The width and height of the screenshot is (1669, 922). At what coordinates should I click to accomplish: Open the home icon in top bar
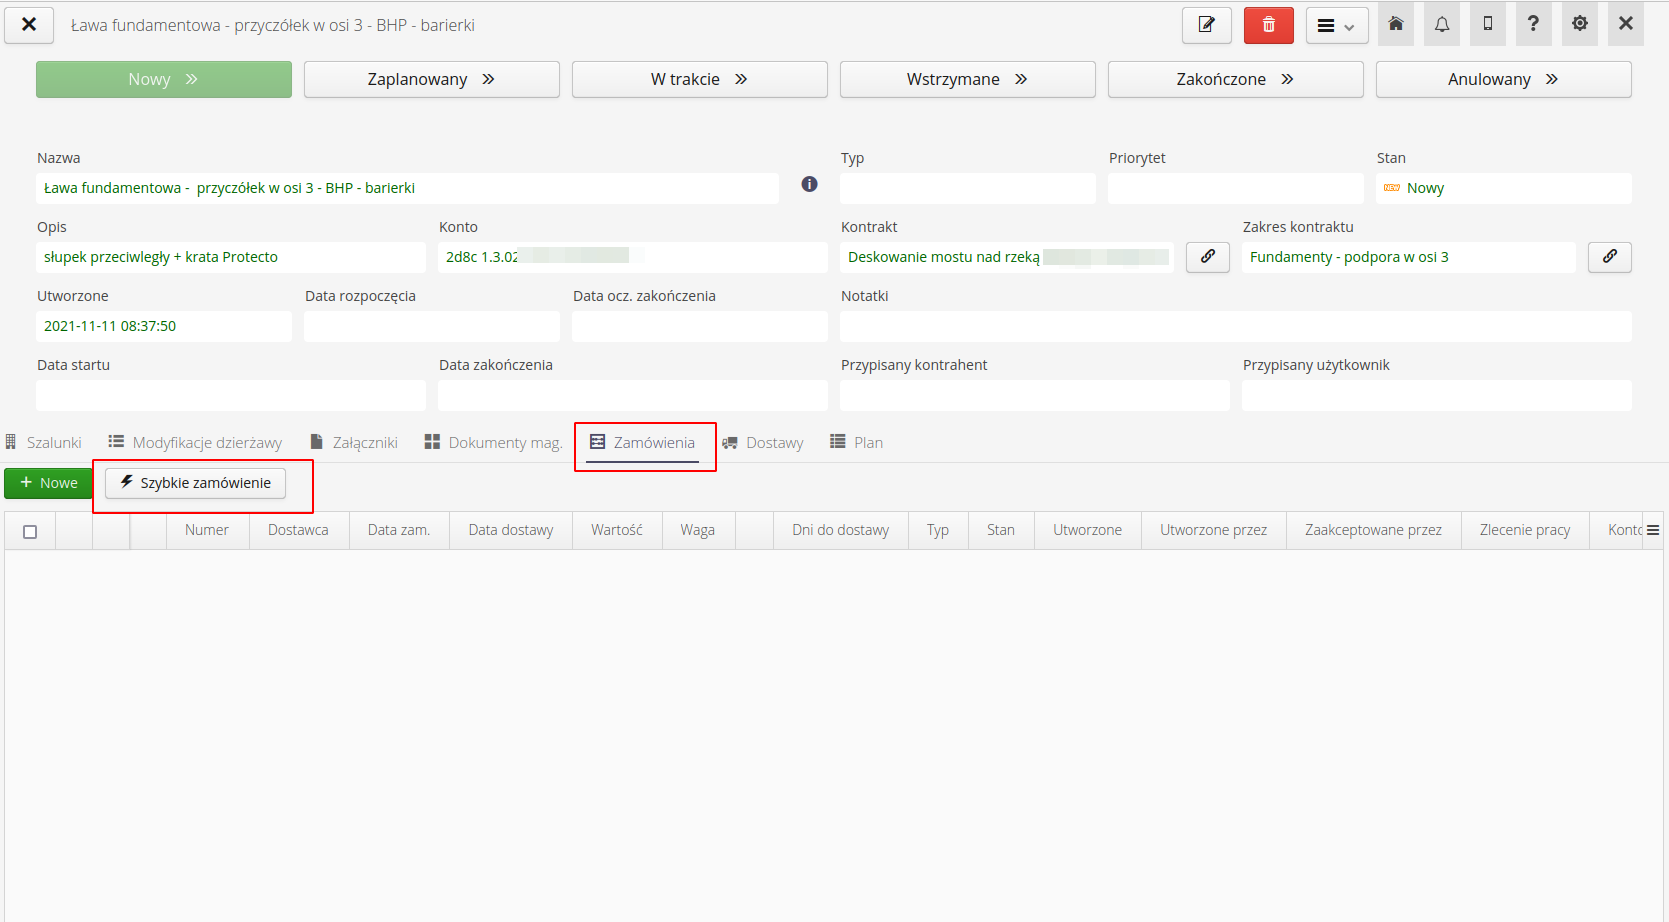coord(1396,24)
